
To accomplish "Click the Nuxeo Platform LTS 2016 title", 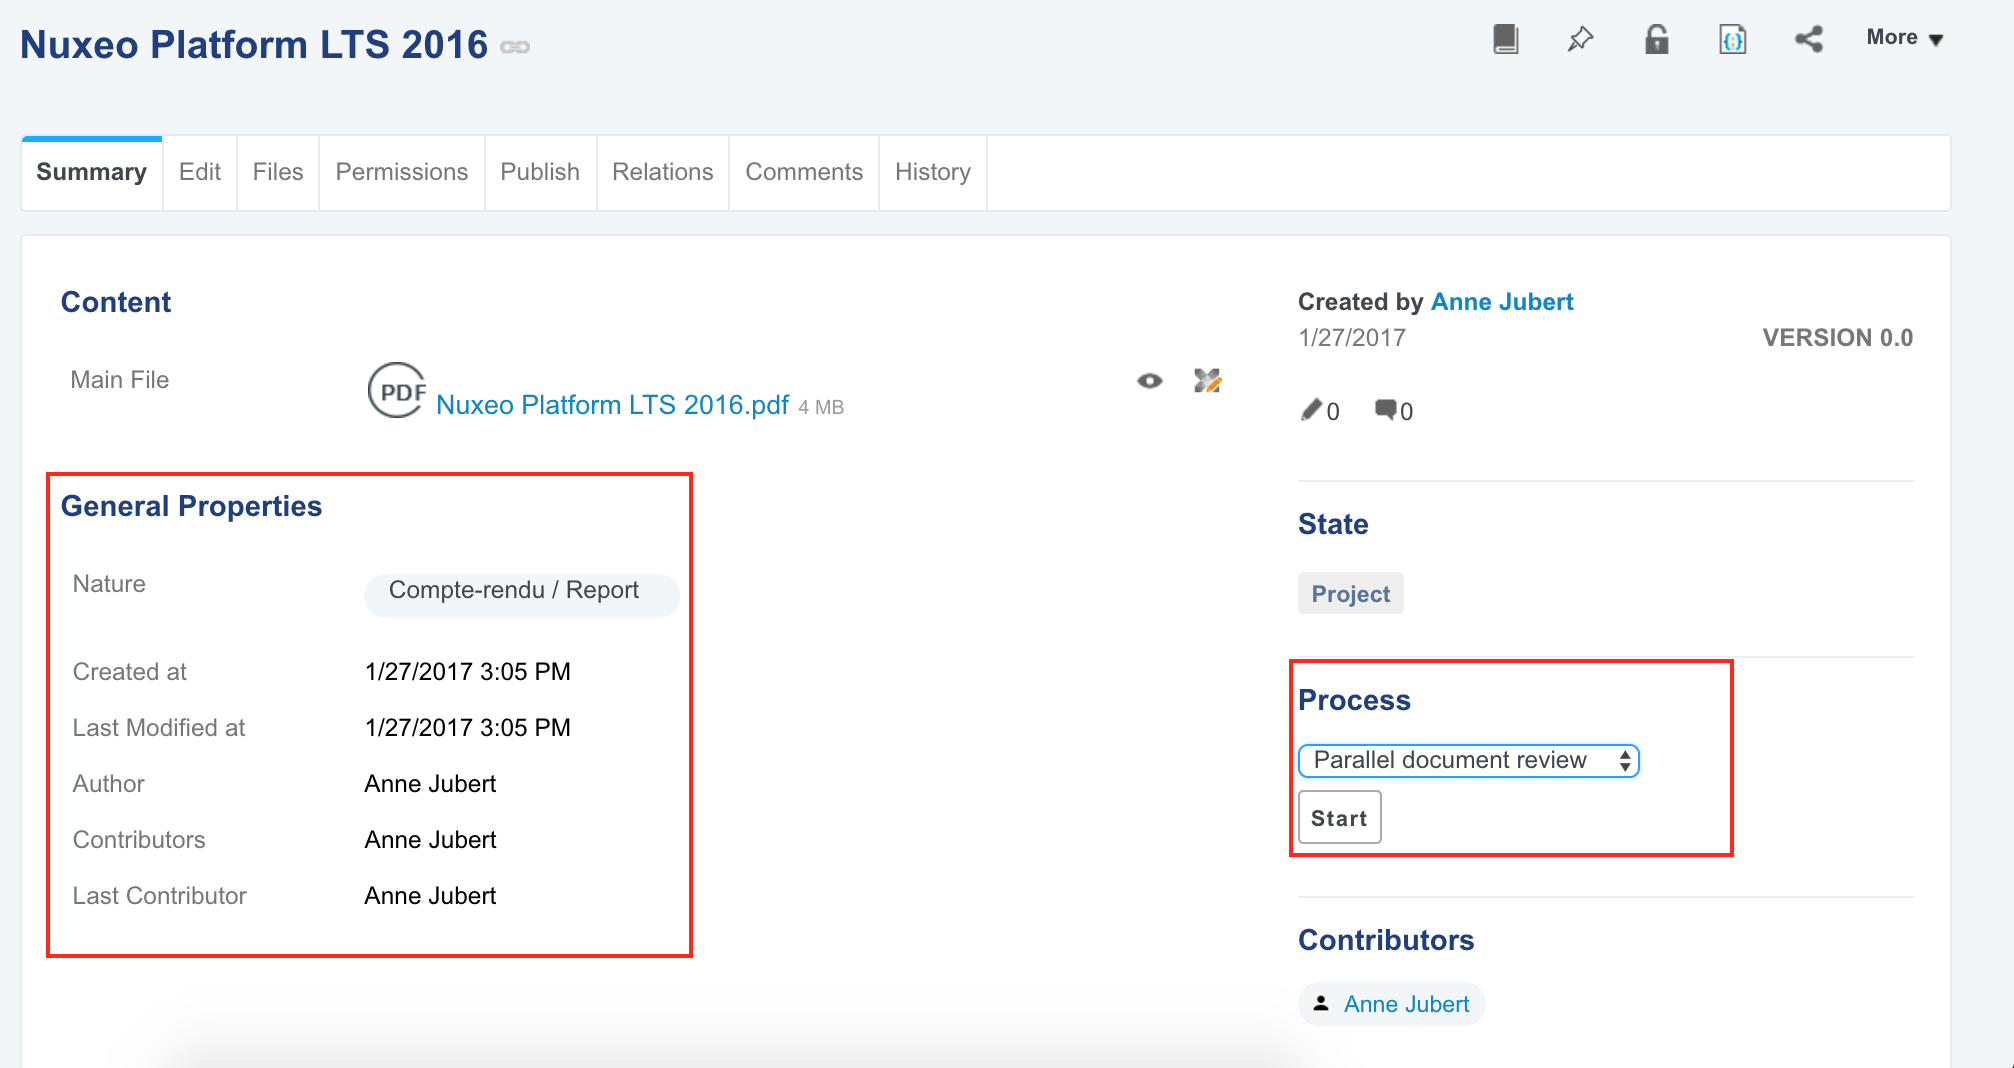I will click(254, 45).
